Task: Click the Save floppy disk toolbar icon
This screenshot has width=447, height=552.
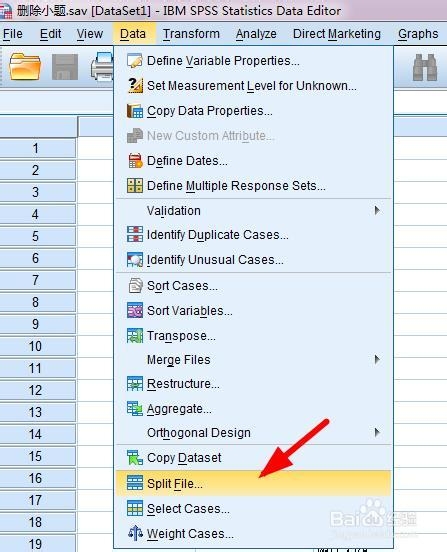Action: coord(65,67)
